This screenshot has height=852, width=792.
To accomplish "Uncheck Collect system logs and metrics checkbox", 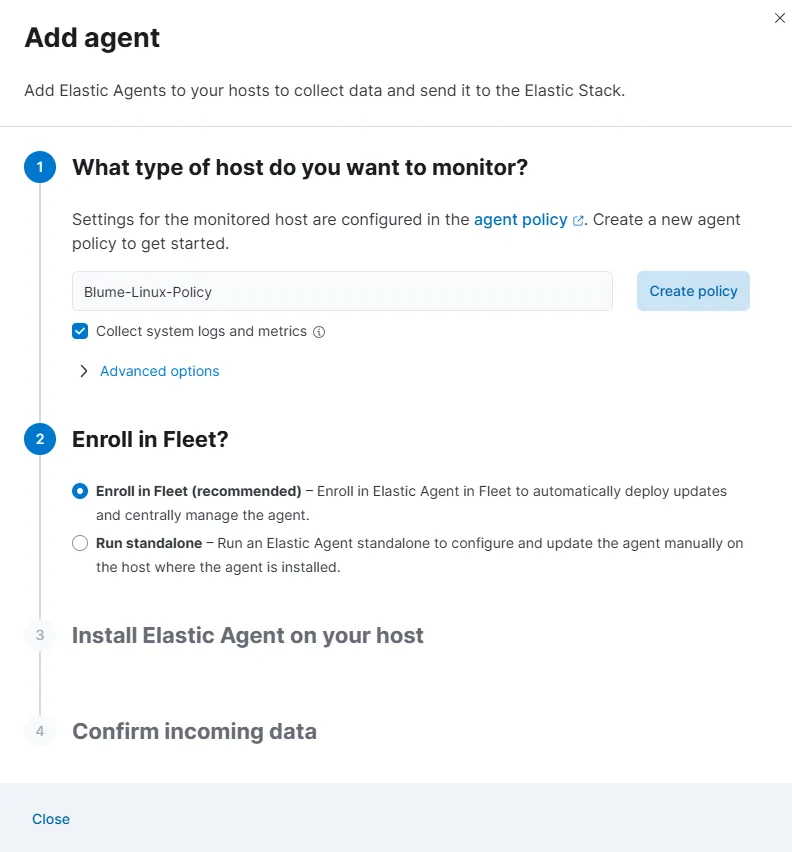I will [x=80, y=331].
